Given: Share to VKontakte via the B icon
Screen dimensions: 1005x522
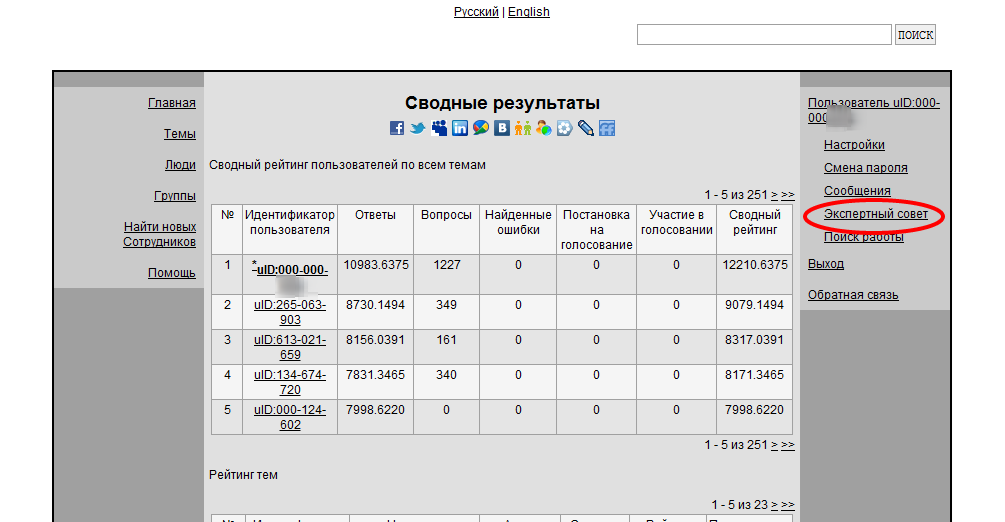Looking at the screenshot, I should click(502, 128).
